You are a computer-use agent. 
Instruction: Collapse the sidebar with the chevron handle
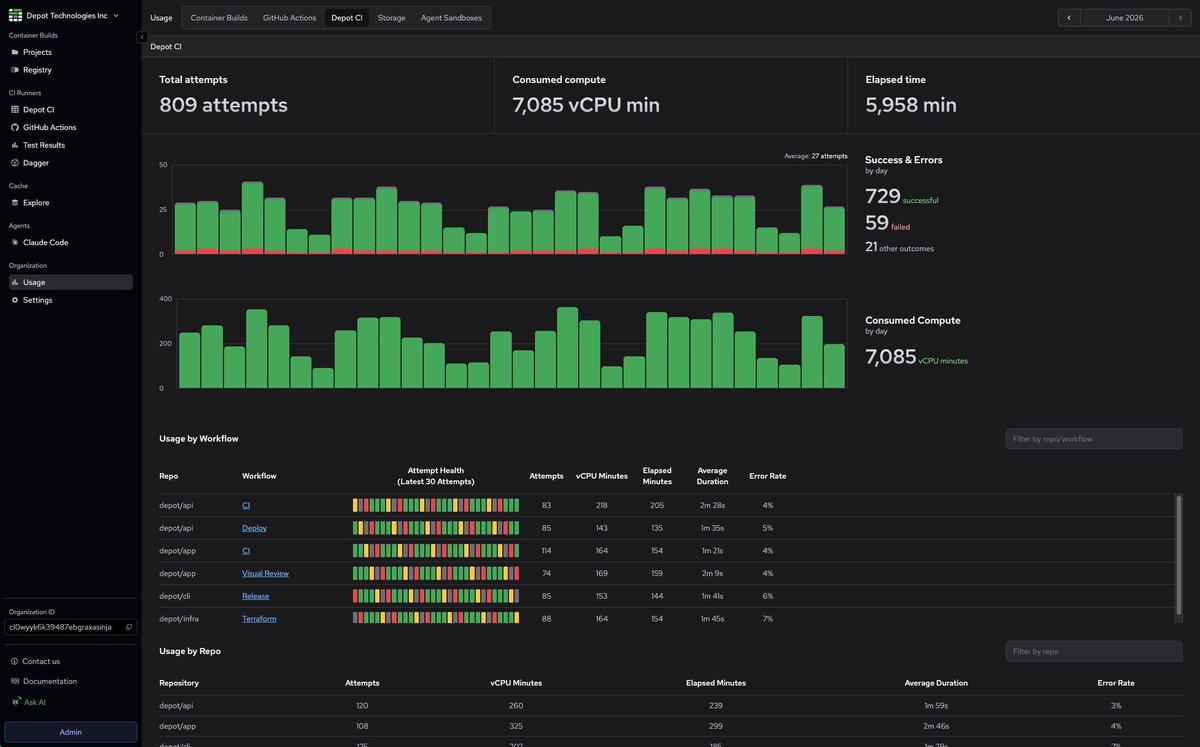[x=141, y=37]
